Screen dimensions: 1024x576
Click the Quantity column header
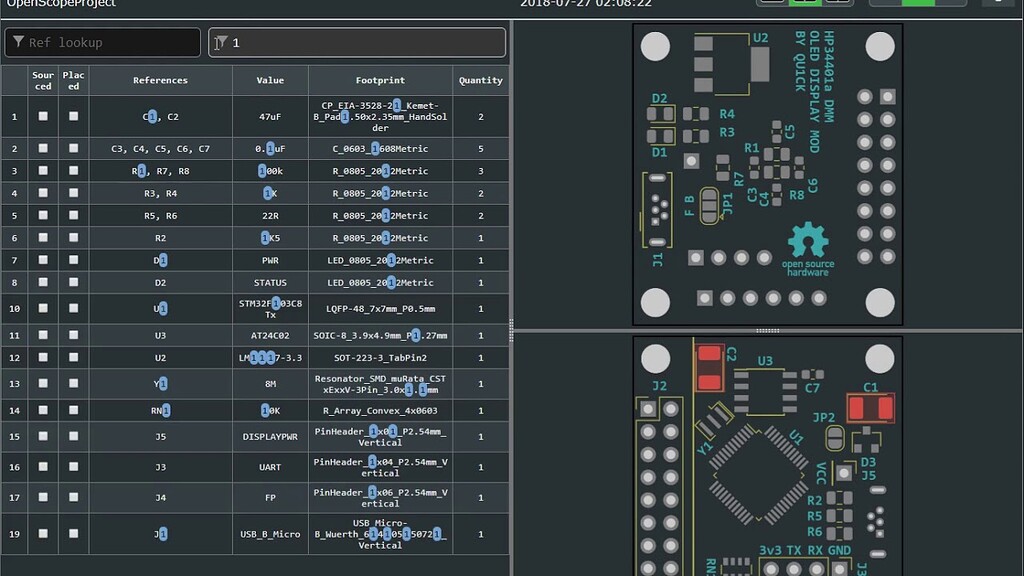[x=480, y=81]
